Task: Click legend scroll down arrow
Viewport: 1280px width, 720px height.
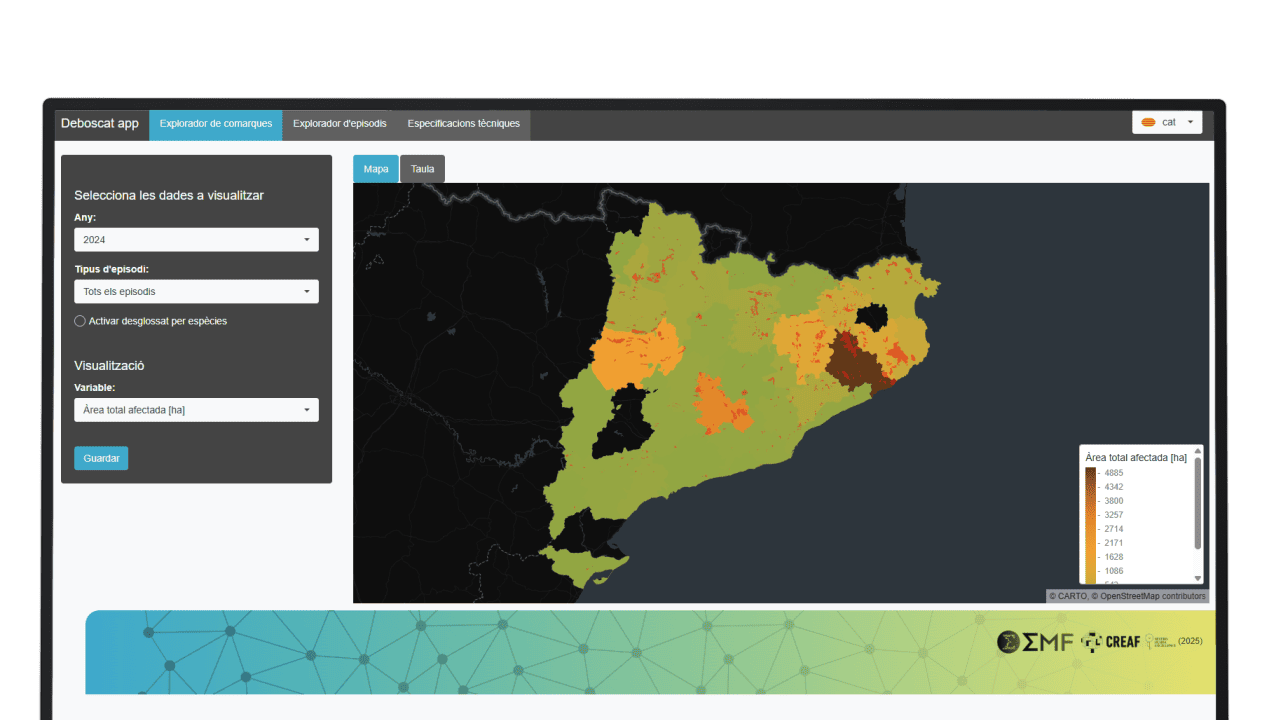Action: click(1198, 578)
